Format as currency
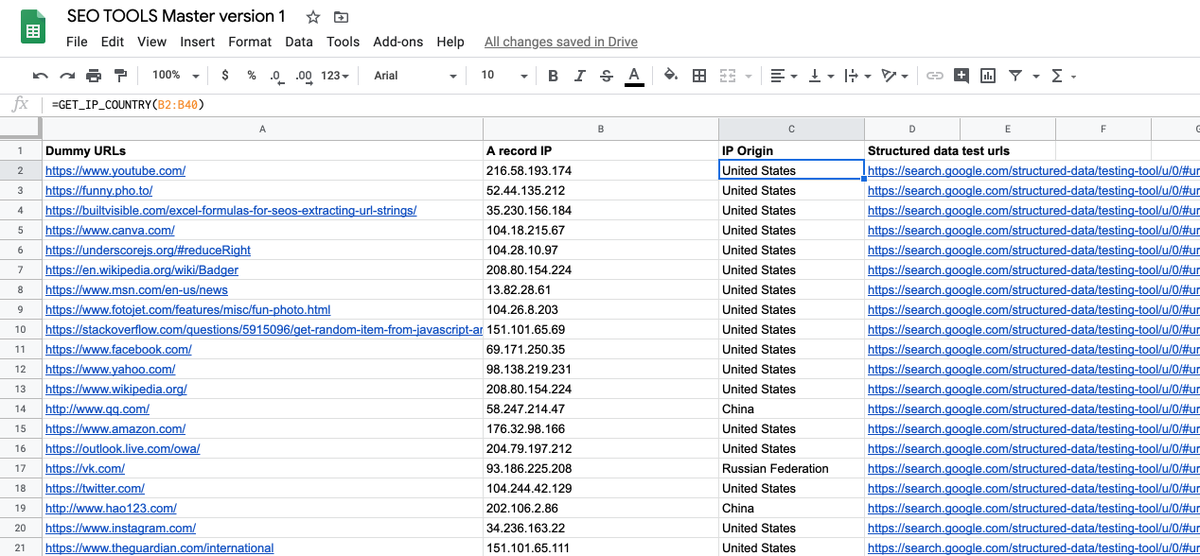 [225, 75]
